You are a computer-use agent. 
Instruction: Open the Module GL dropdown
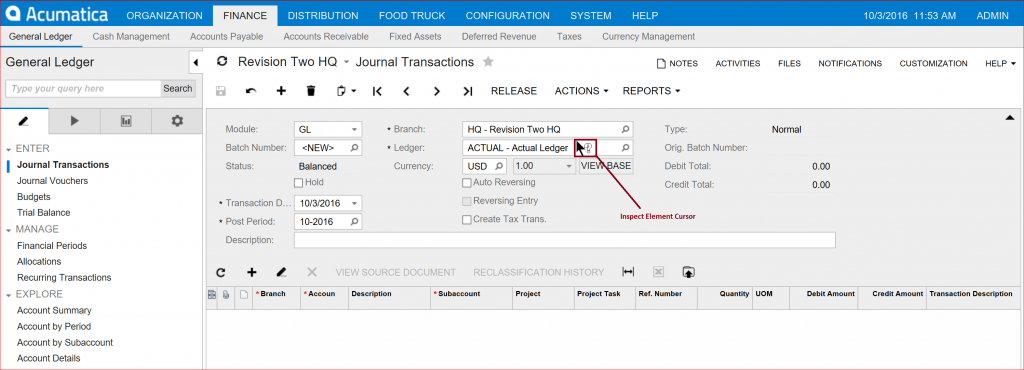click(x=355, y=130)
